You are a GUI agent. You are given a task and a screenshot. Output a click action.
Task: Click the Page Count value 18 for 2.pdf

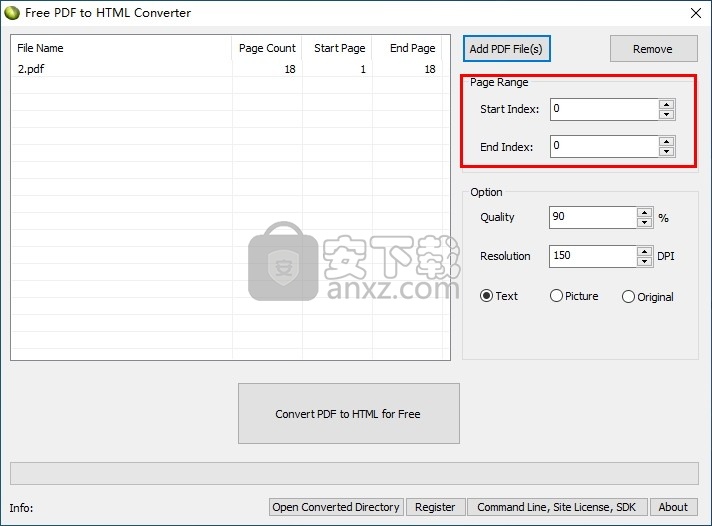pos(290,69)
